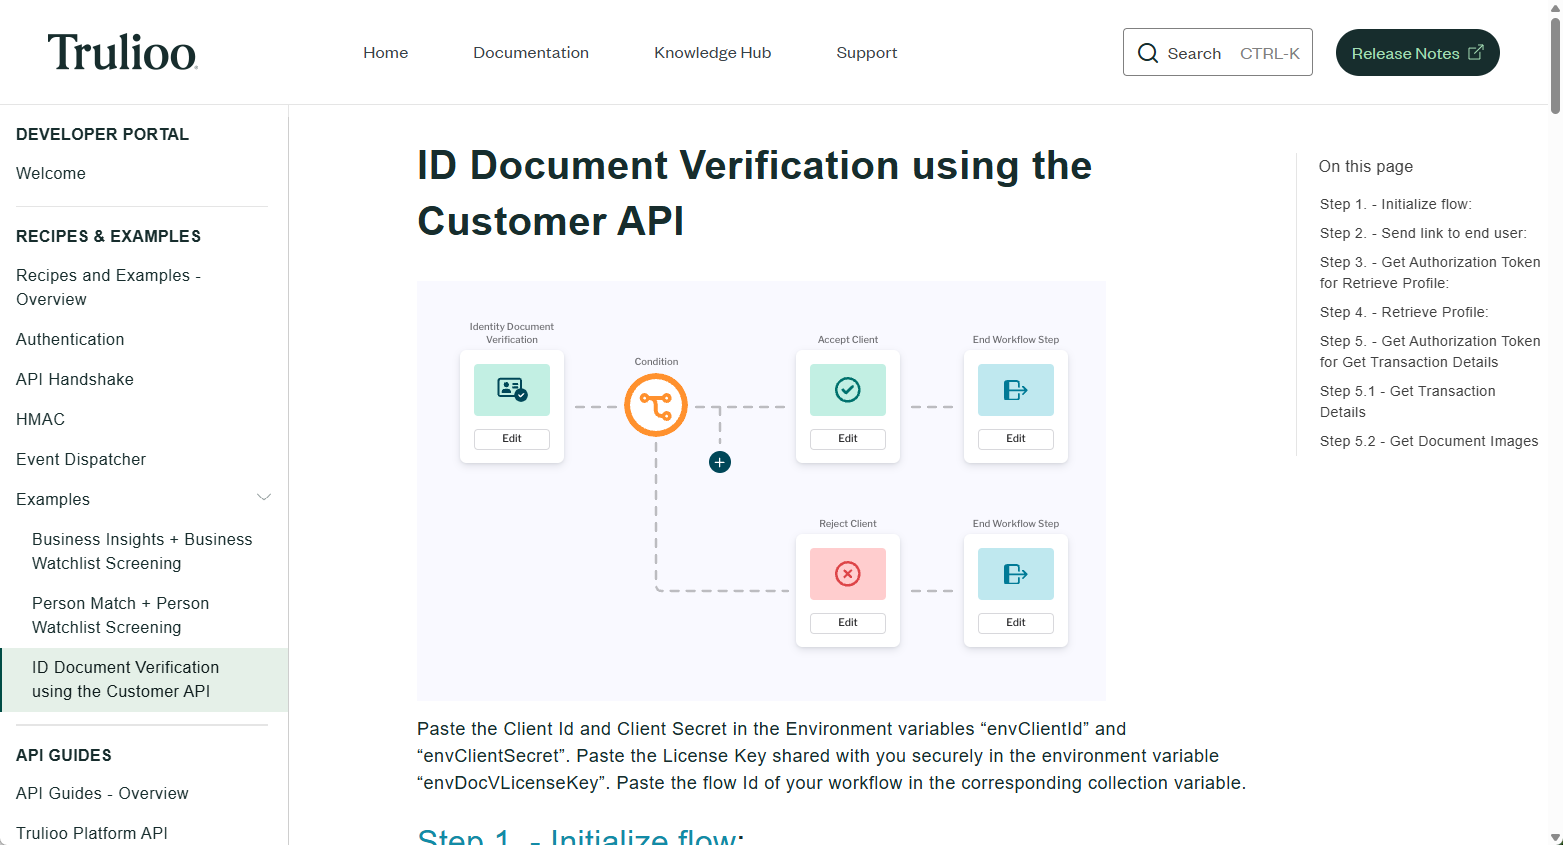Open the Event Dispatcher page
1563x845 pixels.
point(81,460)
